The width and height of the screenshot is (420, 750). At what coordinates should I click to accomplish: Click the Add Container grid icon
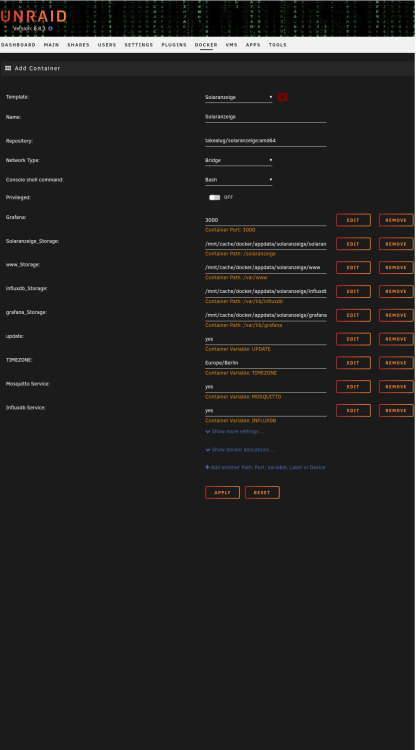(x=8, y=68)
